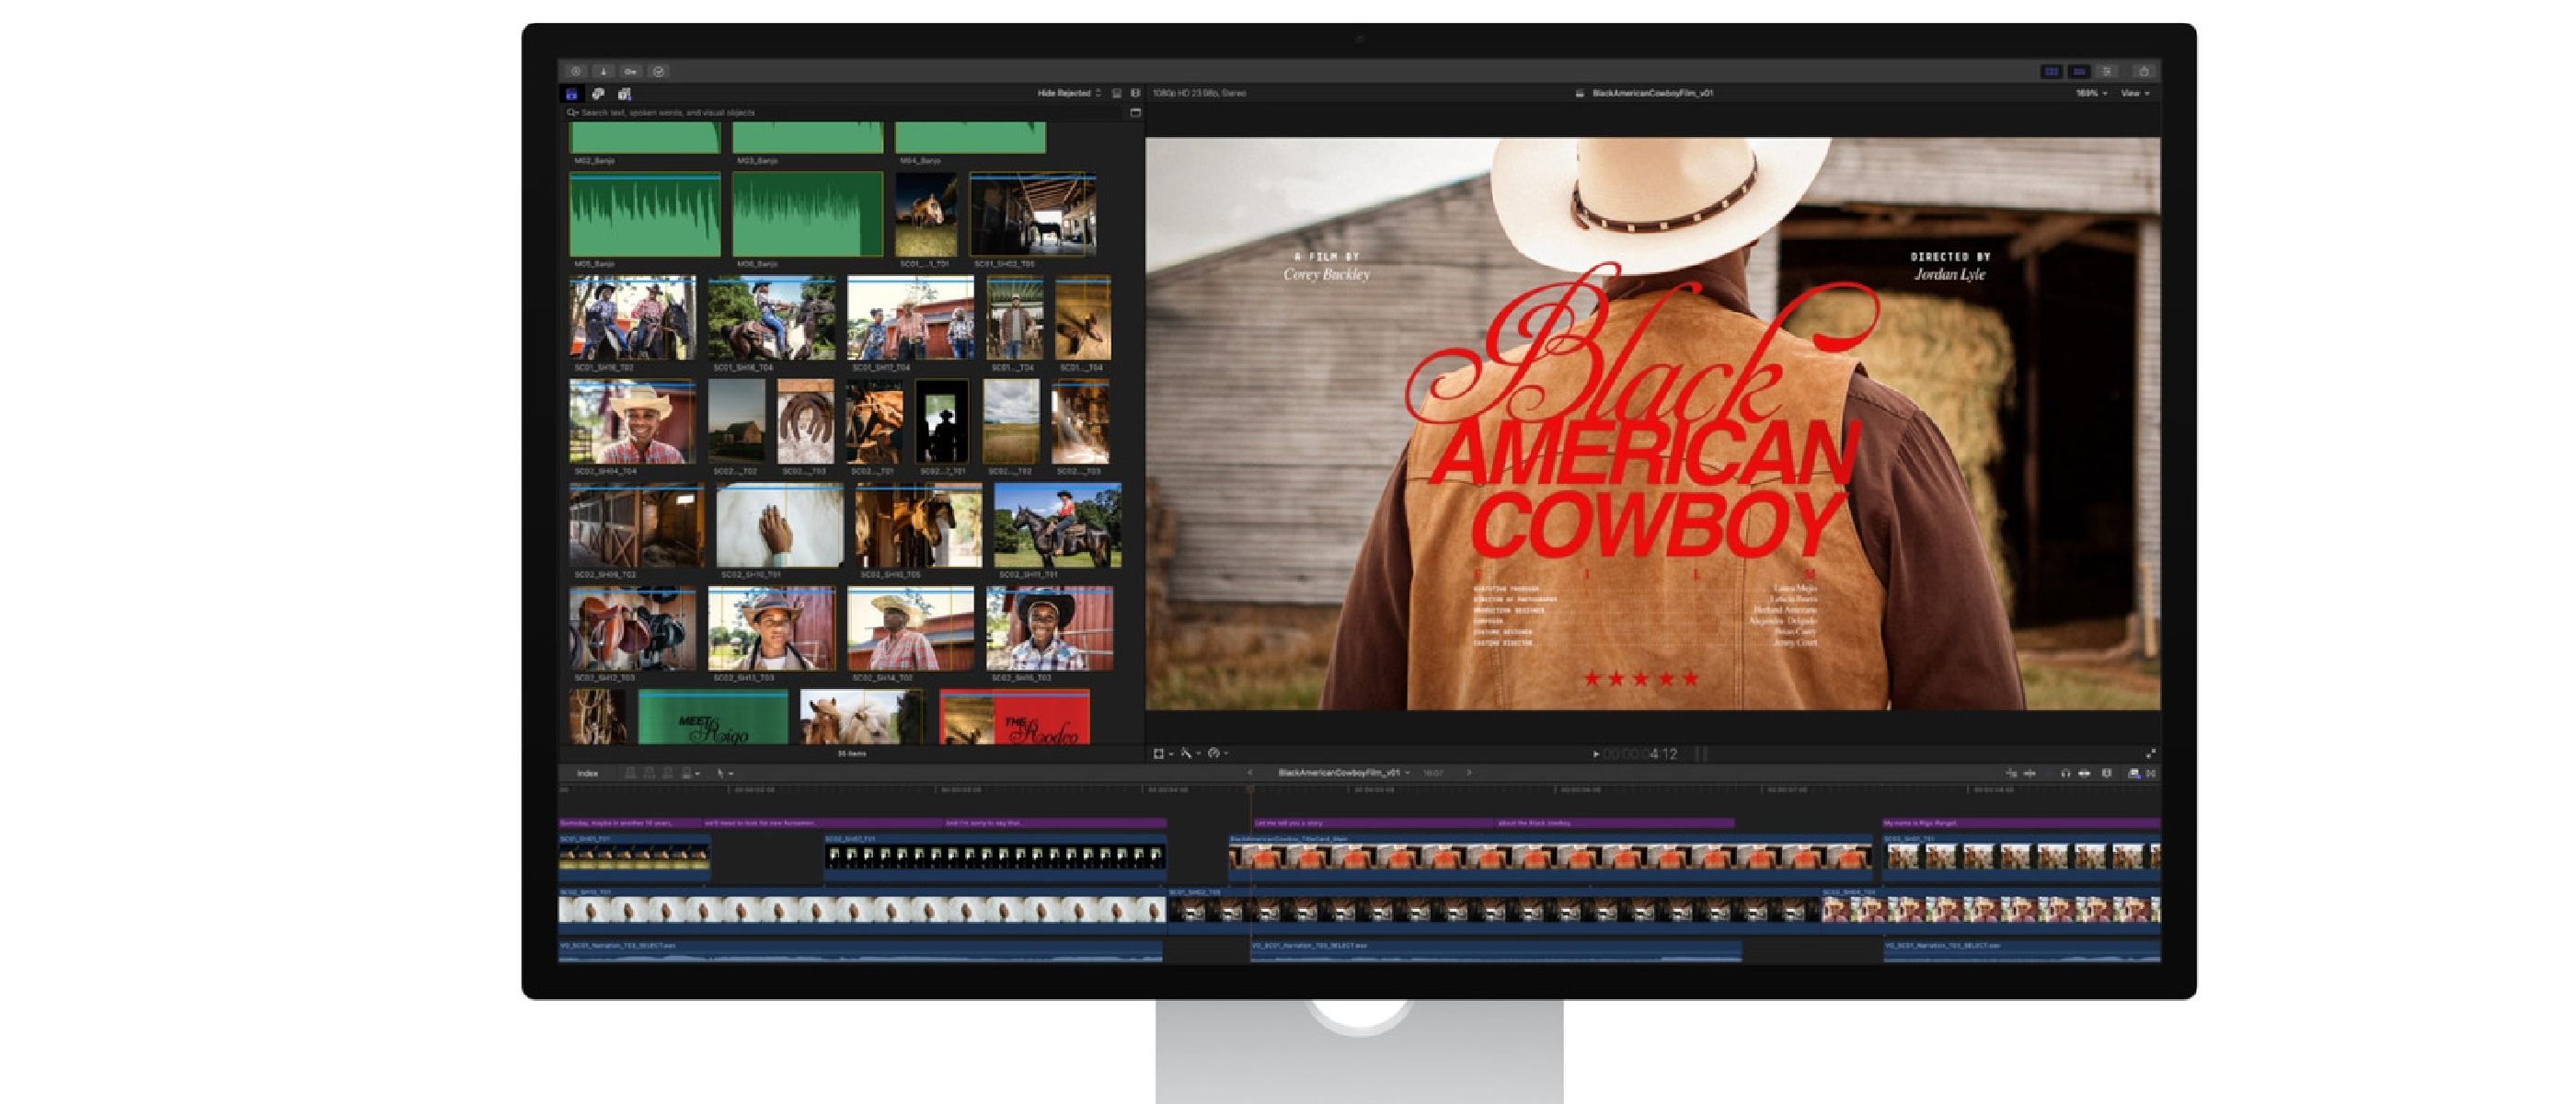Expand the Transform tool pop-up arrow
This screenshot has width=2576, height=1104.
(x=1171, y=754)
